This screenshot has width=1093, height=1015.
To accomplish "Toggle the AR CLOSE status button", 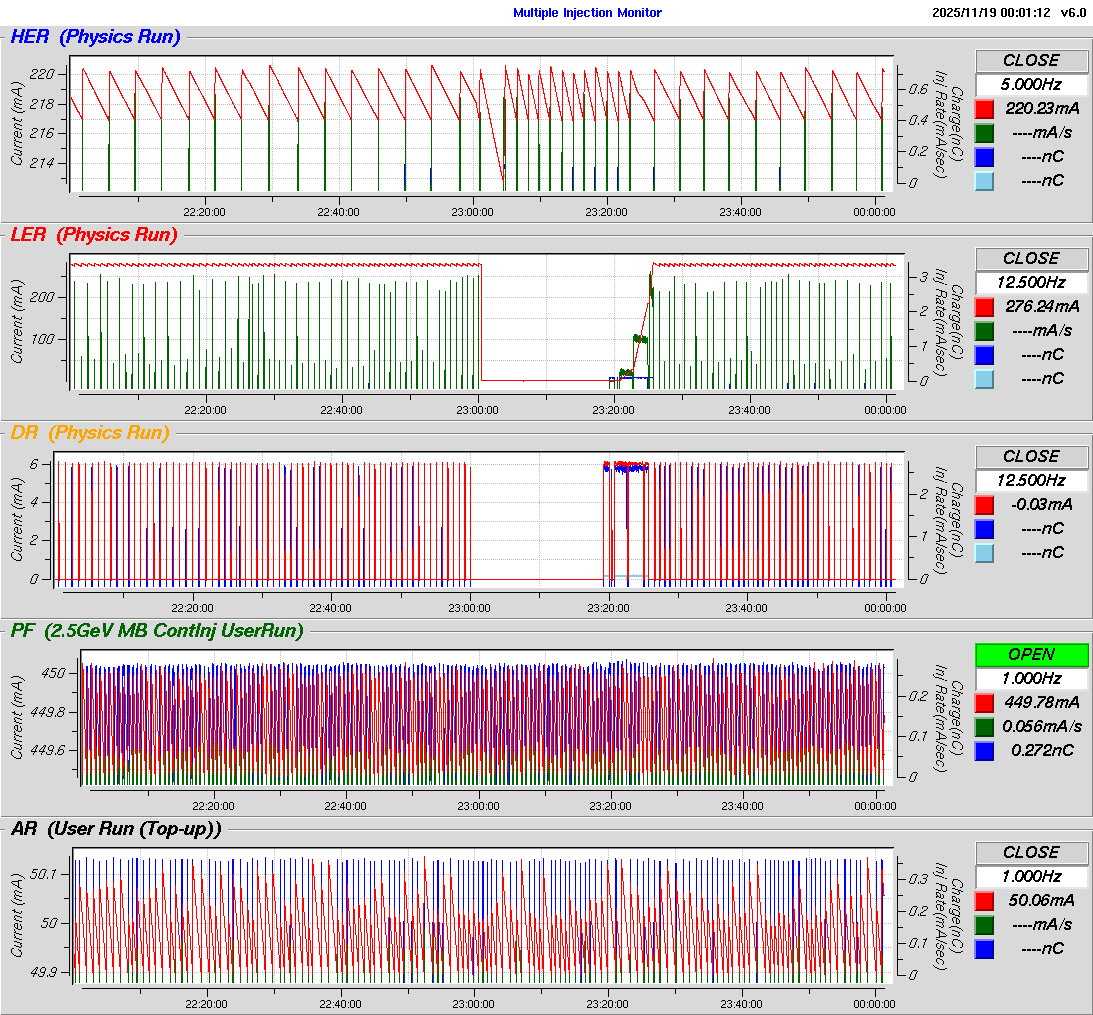I will click(1031, 853).
